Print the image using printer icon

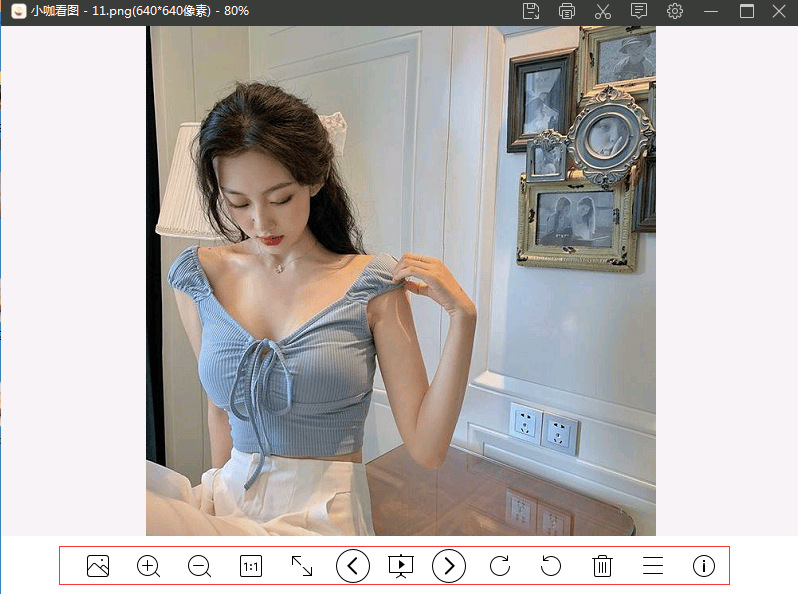coord(567,11)
